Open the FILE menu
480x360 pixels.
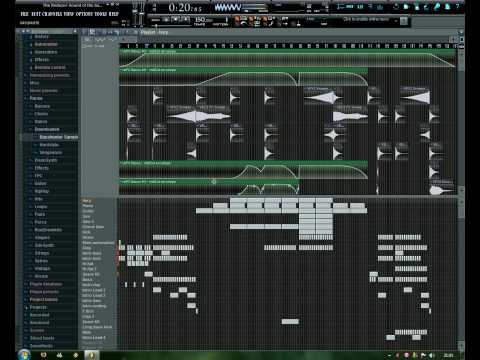click(x=25, y=14)
